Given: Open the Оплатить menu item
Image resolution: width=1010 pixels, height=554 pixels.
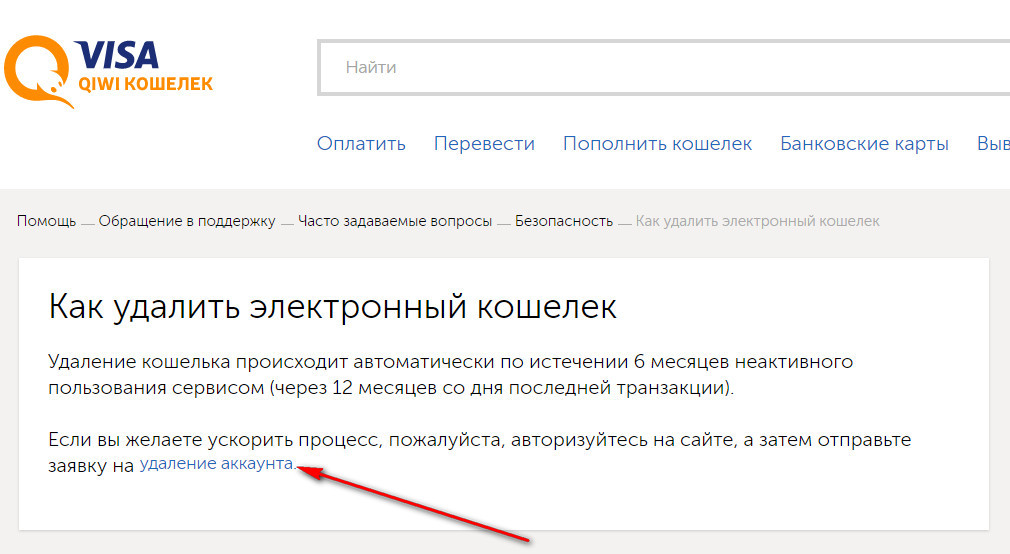Looking at the screenshot, I should 361,144.
